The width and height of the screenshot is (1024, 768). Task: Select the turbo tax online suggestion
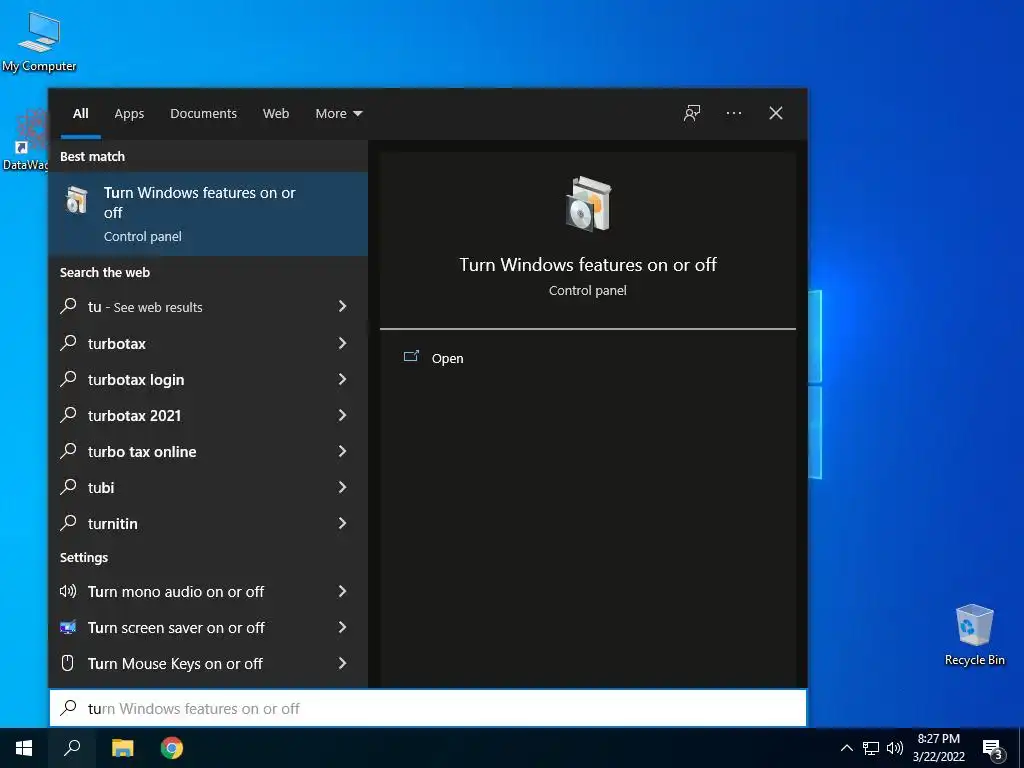pyautogui.click(x=208, y=451)
